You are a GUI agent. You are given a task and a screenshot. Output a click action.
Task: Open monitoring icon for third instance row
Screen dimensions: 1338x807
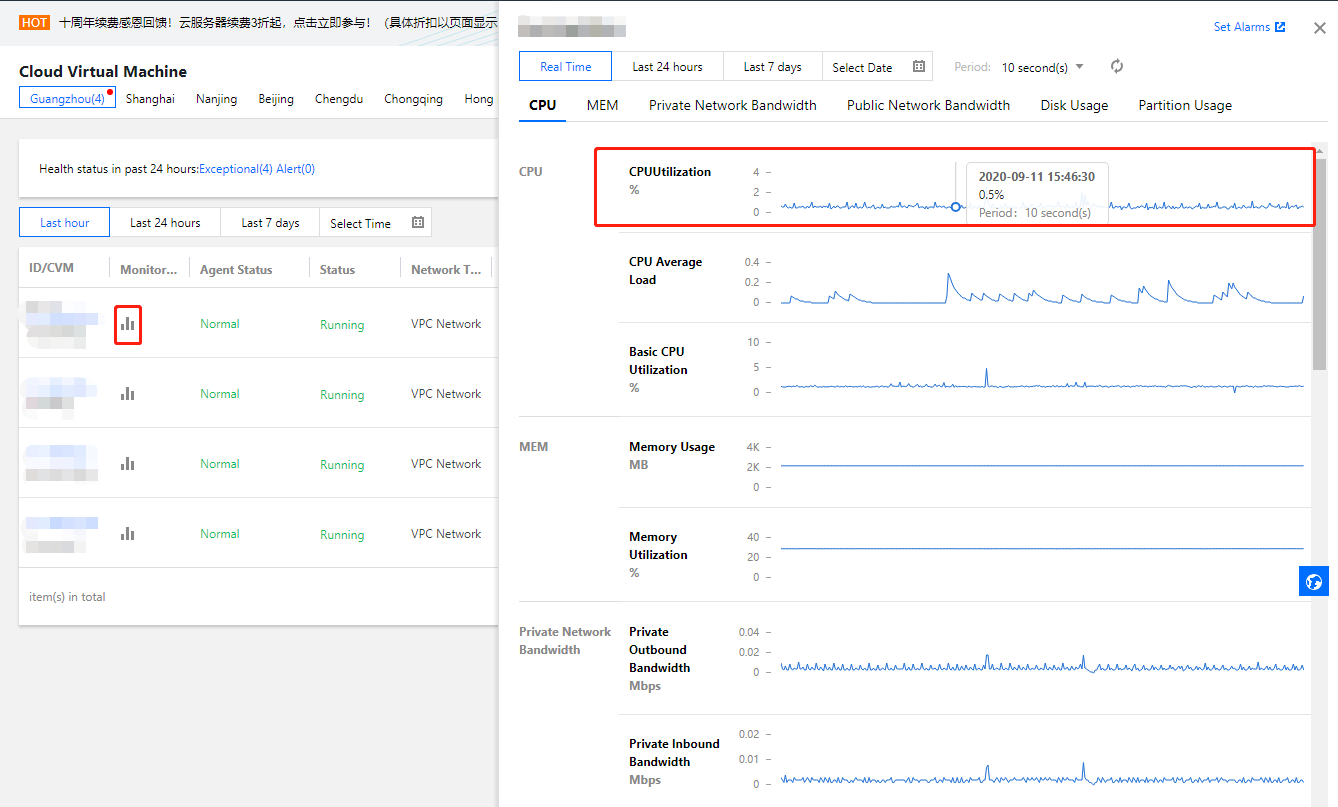[x=127, y=464]
